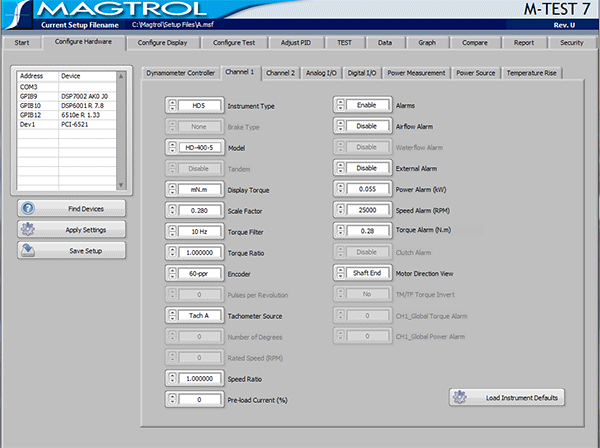The height and width of the screenshot is (448, 600).
Task: Click the disk icon on Save Setup
Action: pyautogui.click(x=28, y=251)
